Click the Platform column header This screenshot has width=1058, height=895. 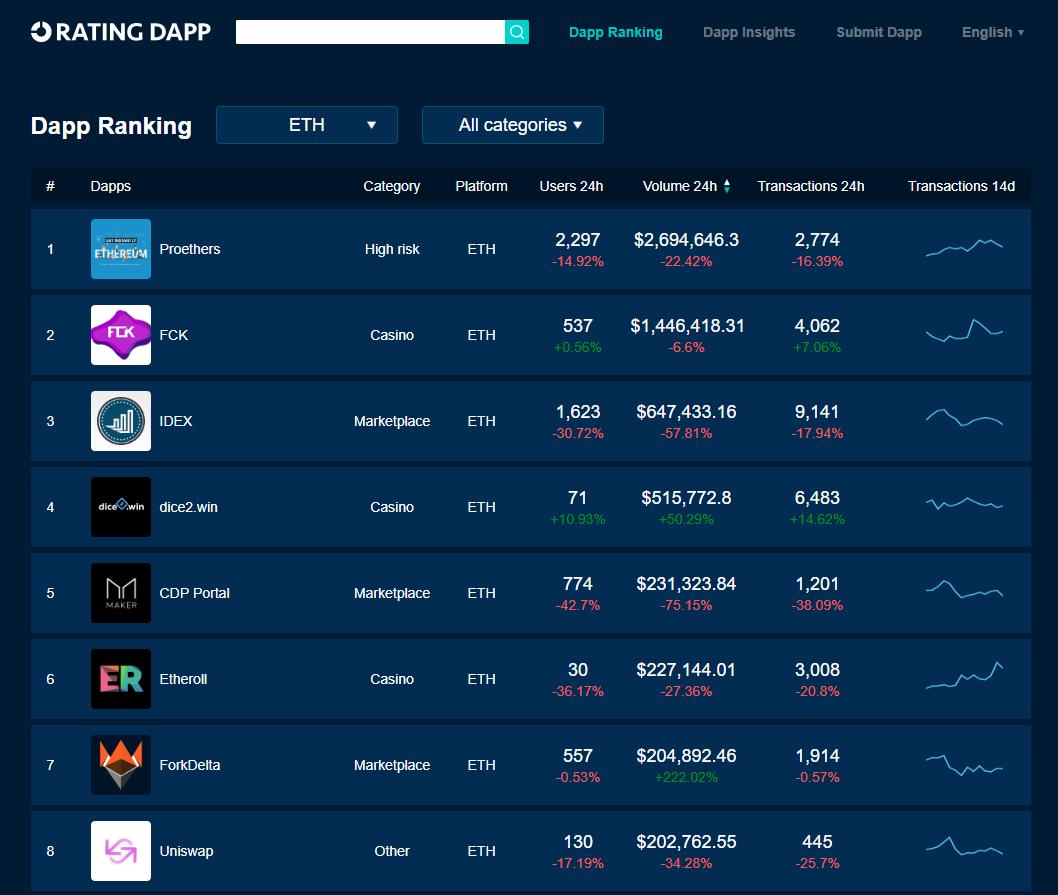click(481, 186)
